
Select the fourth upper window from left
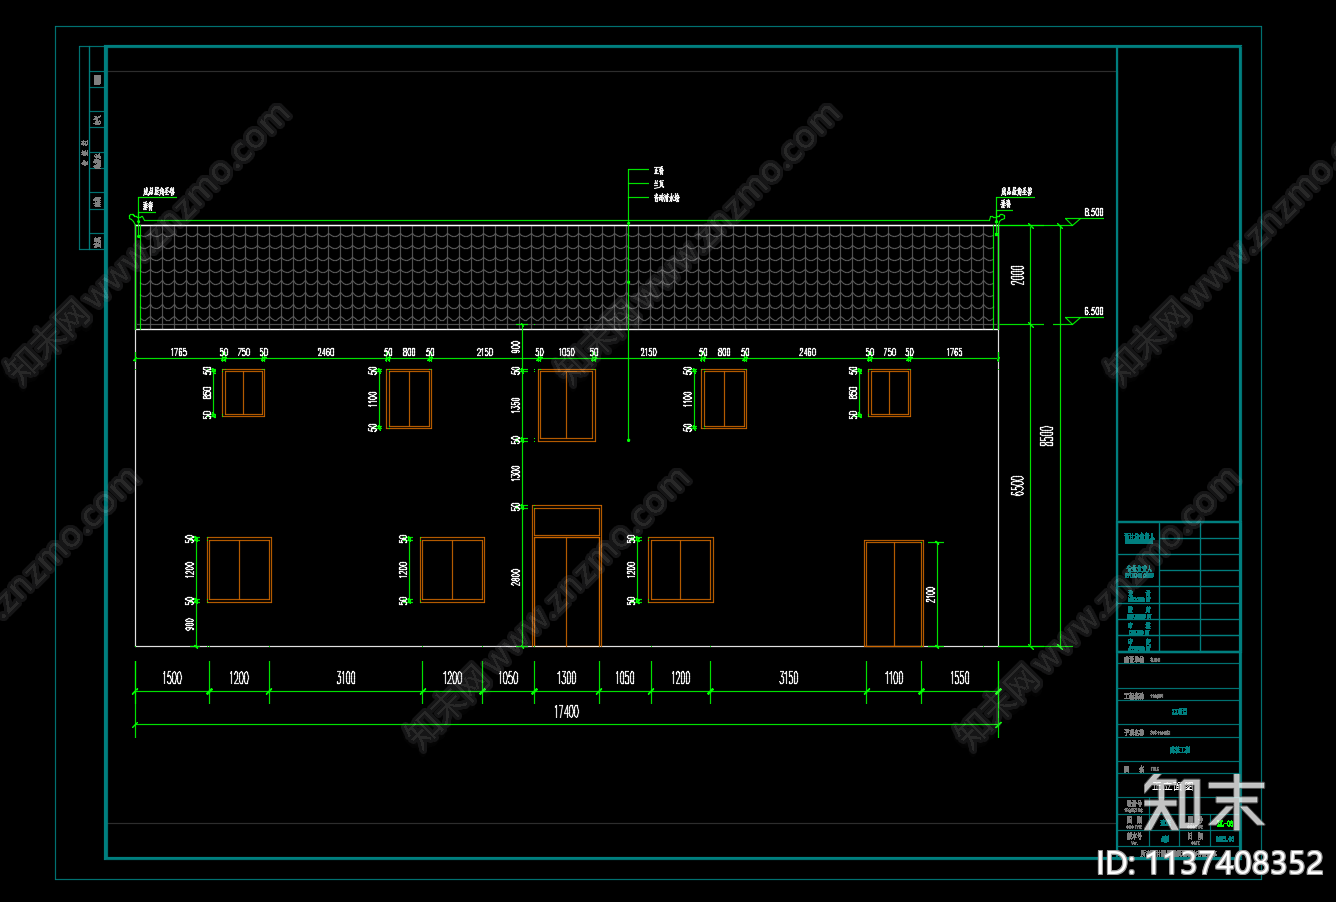point(724,399)
